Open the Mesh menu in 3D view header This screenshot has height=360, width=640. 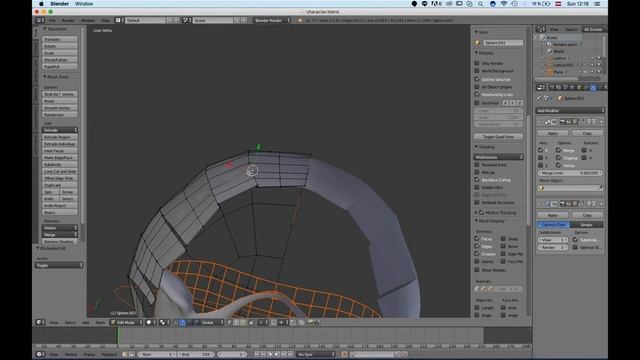click(x=100, y=322)
